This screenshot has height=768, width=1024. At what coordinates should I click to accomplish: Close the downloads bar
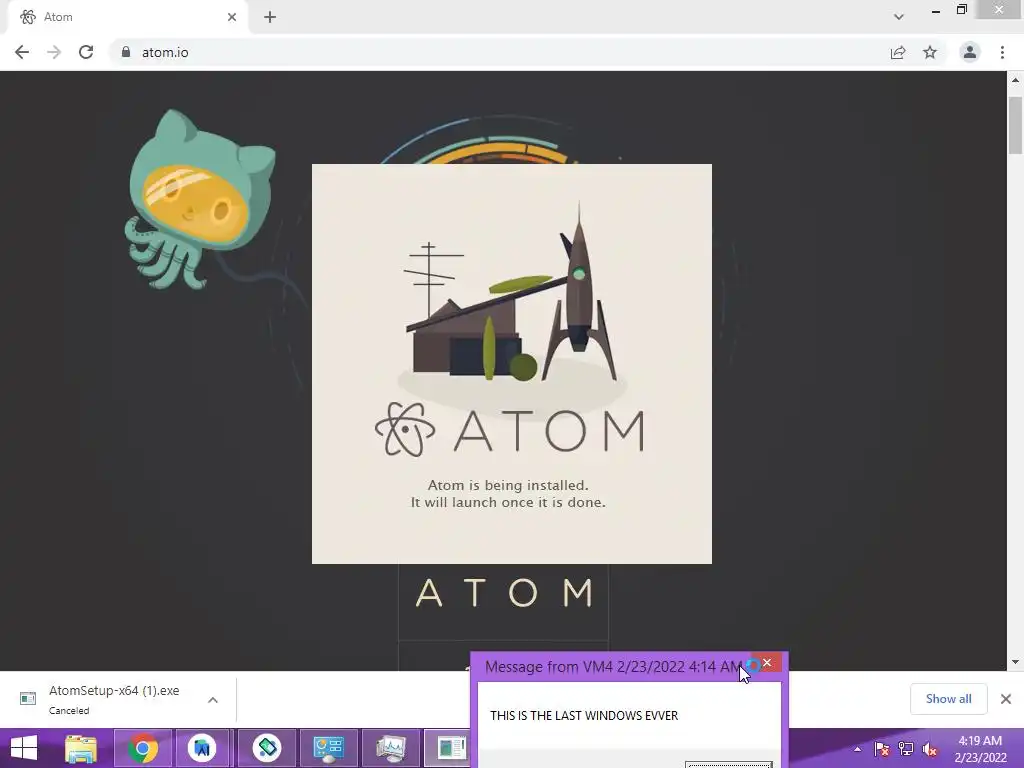pyautogui.click(x=1006, y=699)
